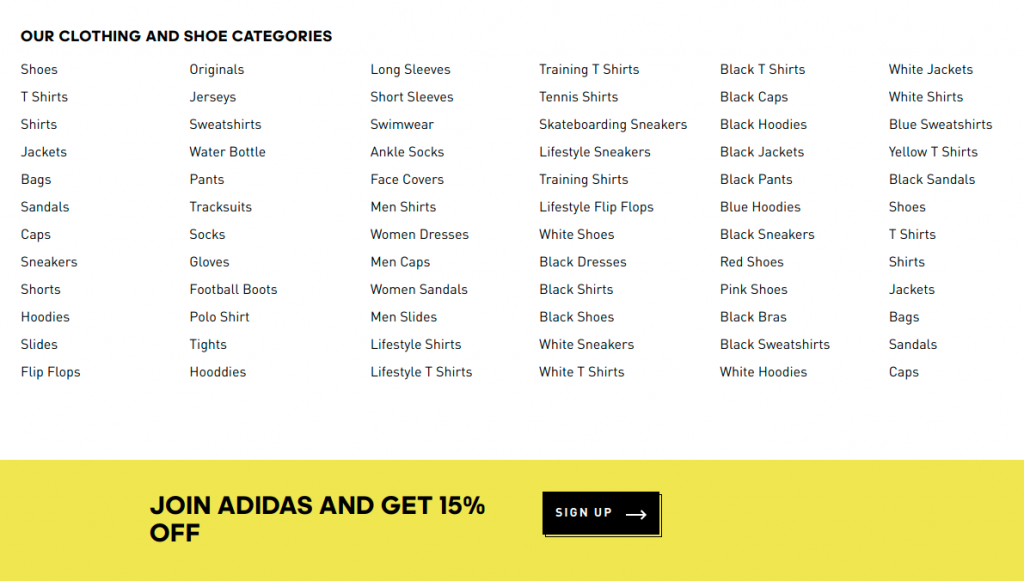This screenshot has height=581, width=1024.
Task: Select the Black Hoodies link
Action: (763, 125)
